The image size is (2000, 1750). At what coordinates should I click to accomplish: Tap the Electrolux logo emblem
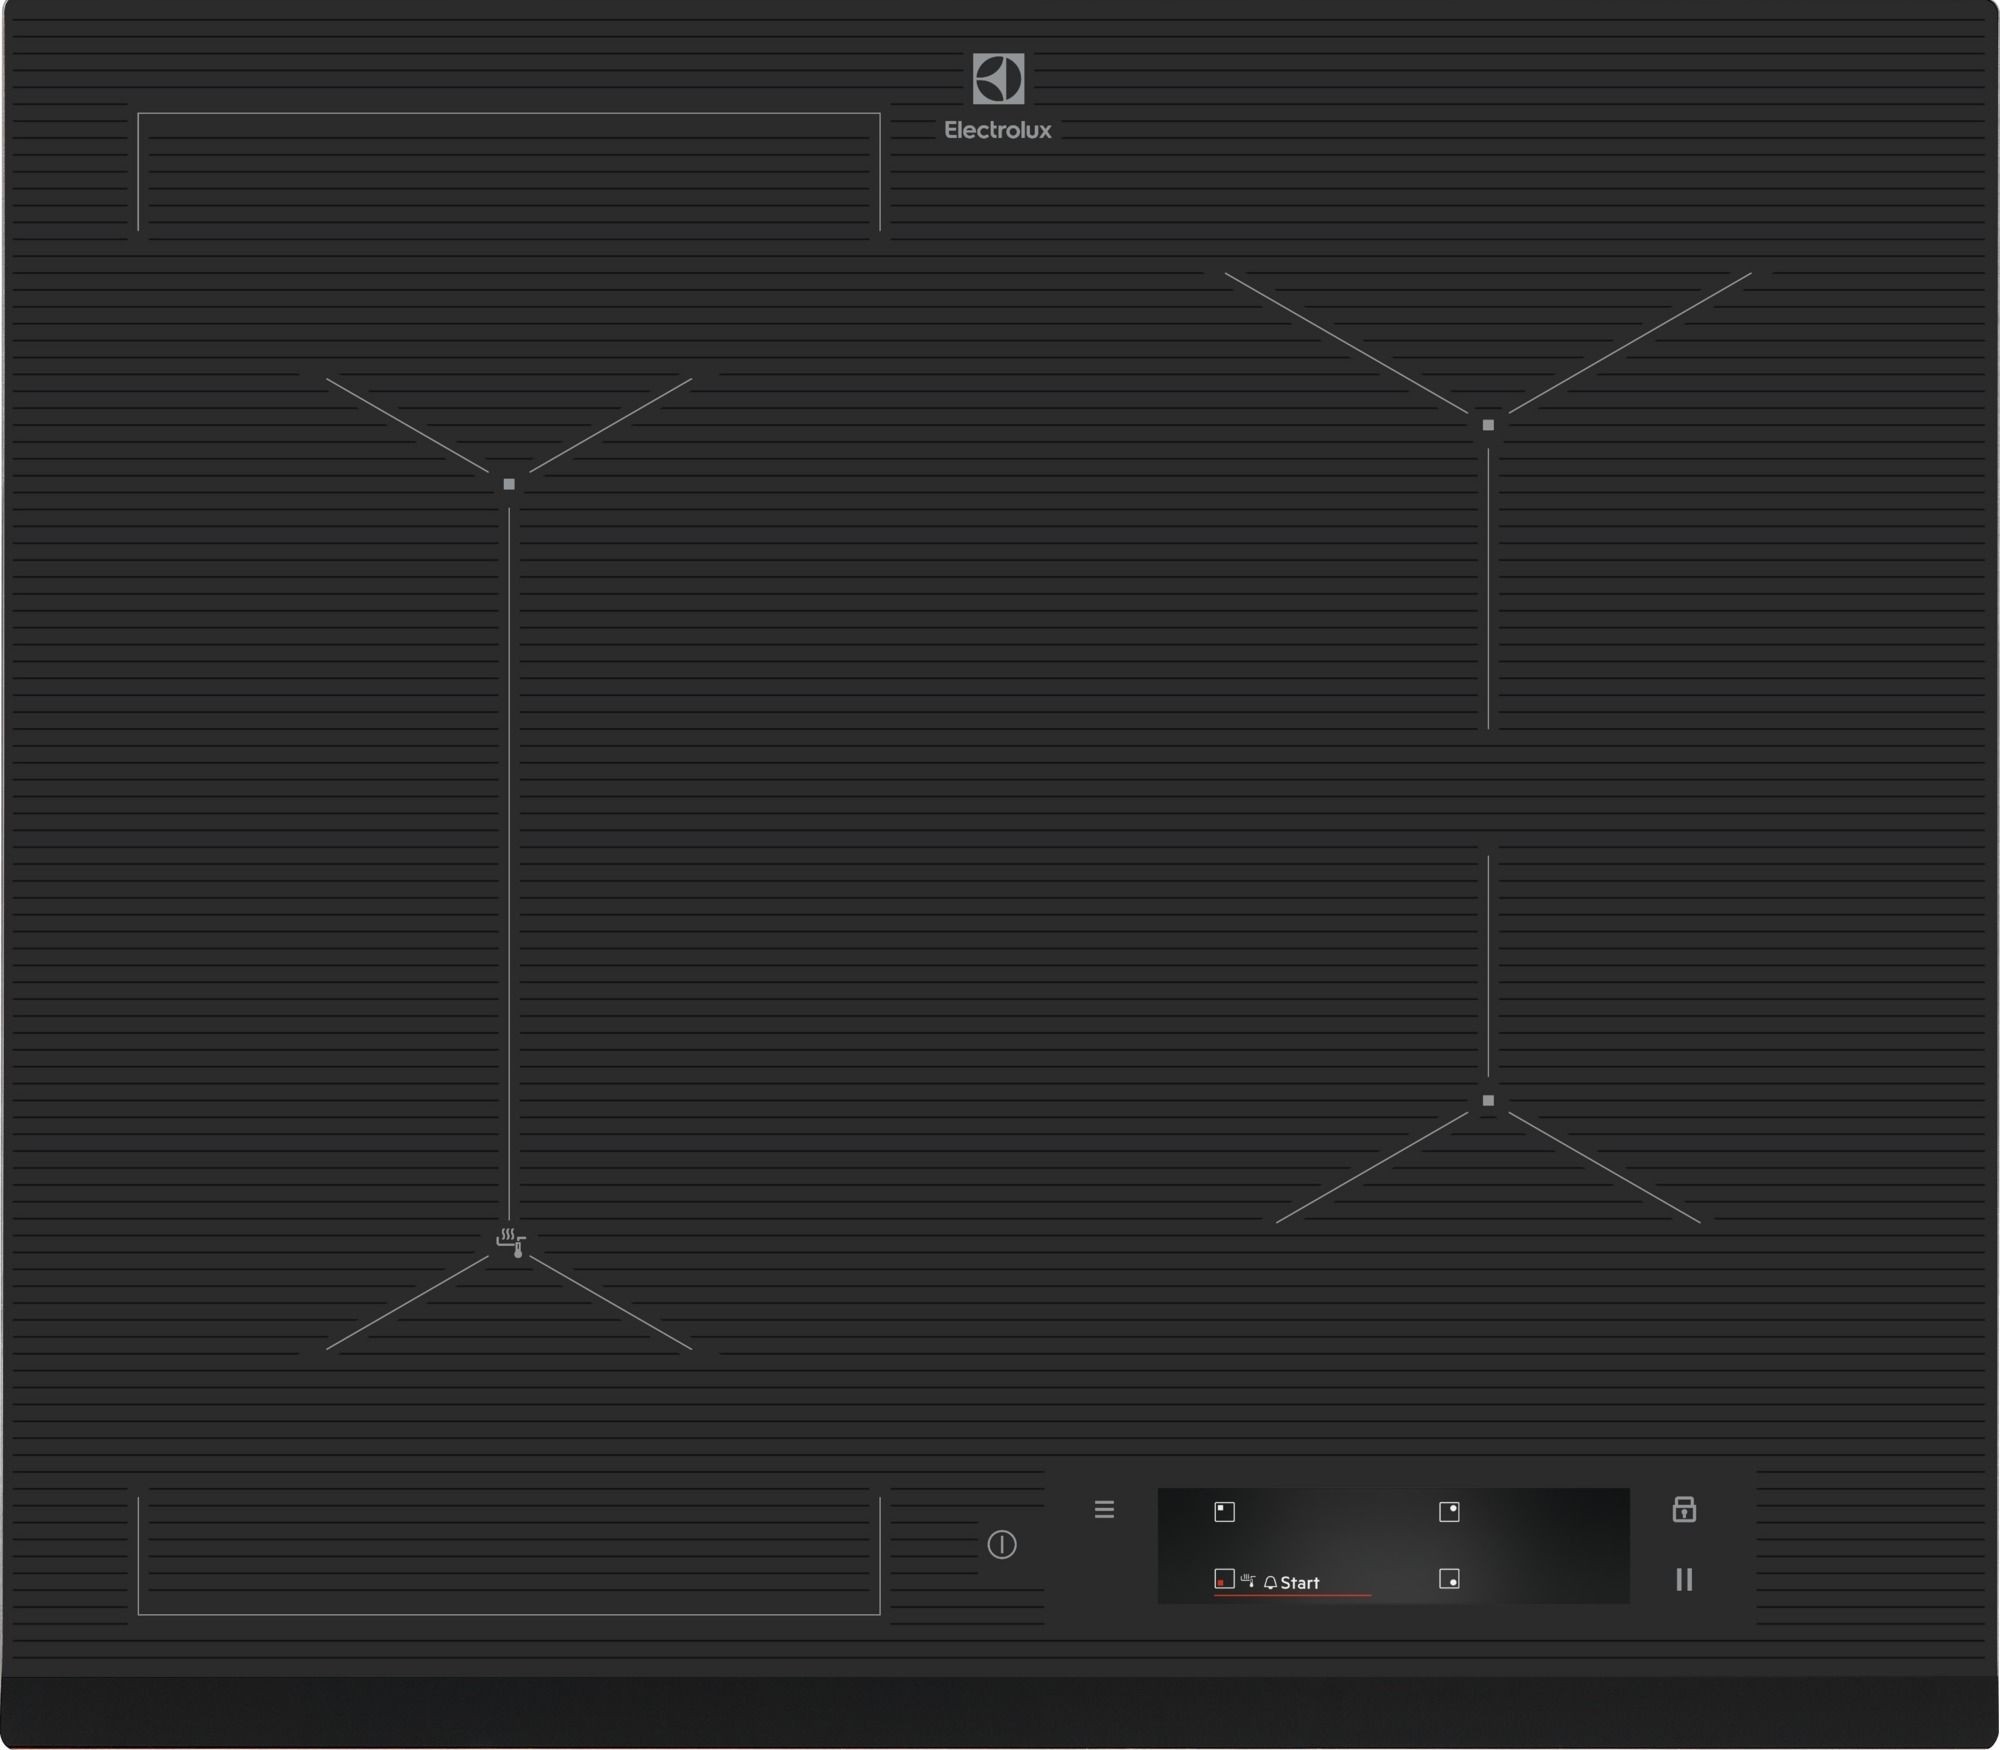pyautogui.click(x=998, y=79)
